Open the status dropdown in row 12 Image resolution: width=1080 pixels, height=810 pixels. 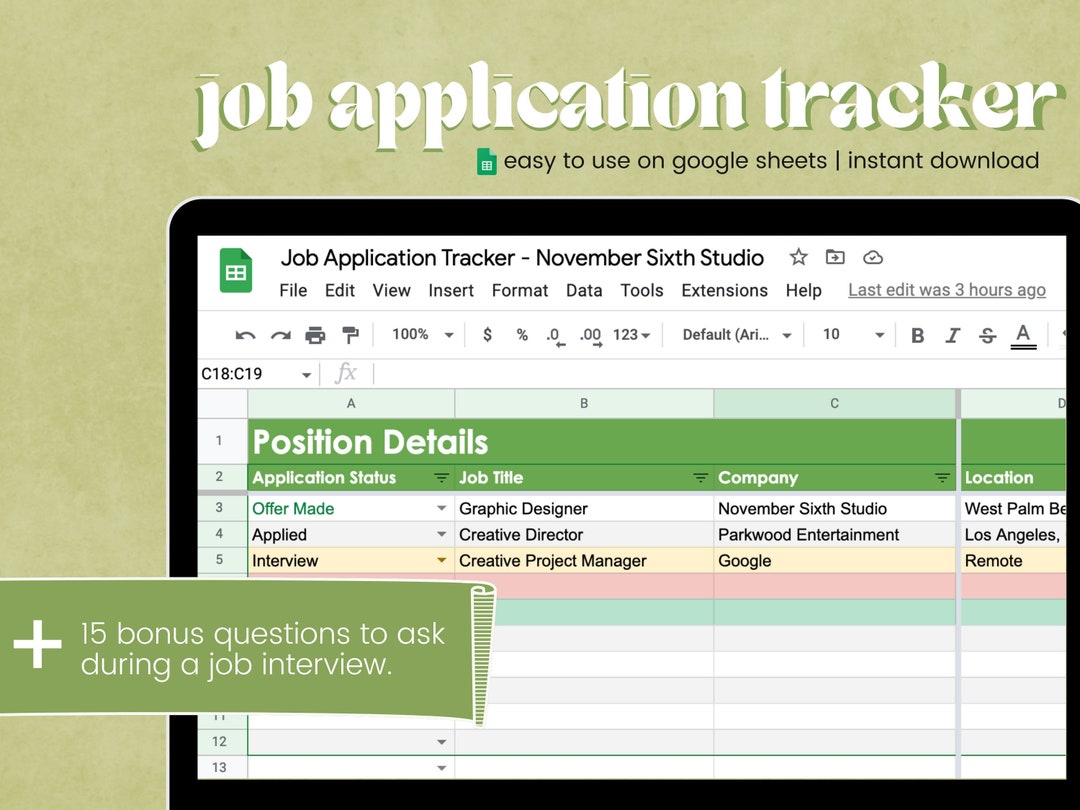tap(442, 742)
